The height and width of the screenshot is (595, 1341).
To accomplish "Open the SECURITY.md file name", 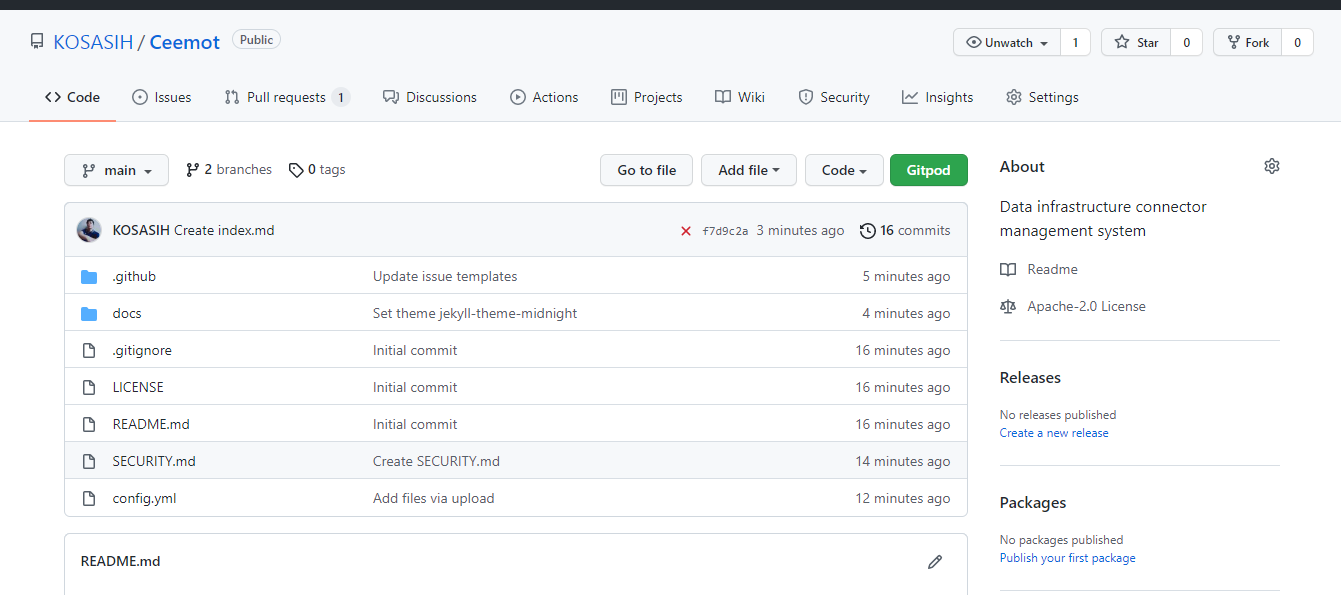I will click(x=154, y=461).
